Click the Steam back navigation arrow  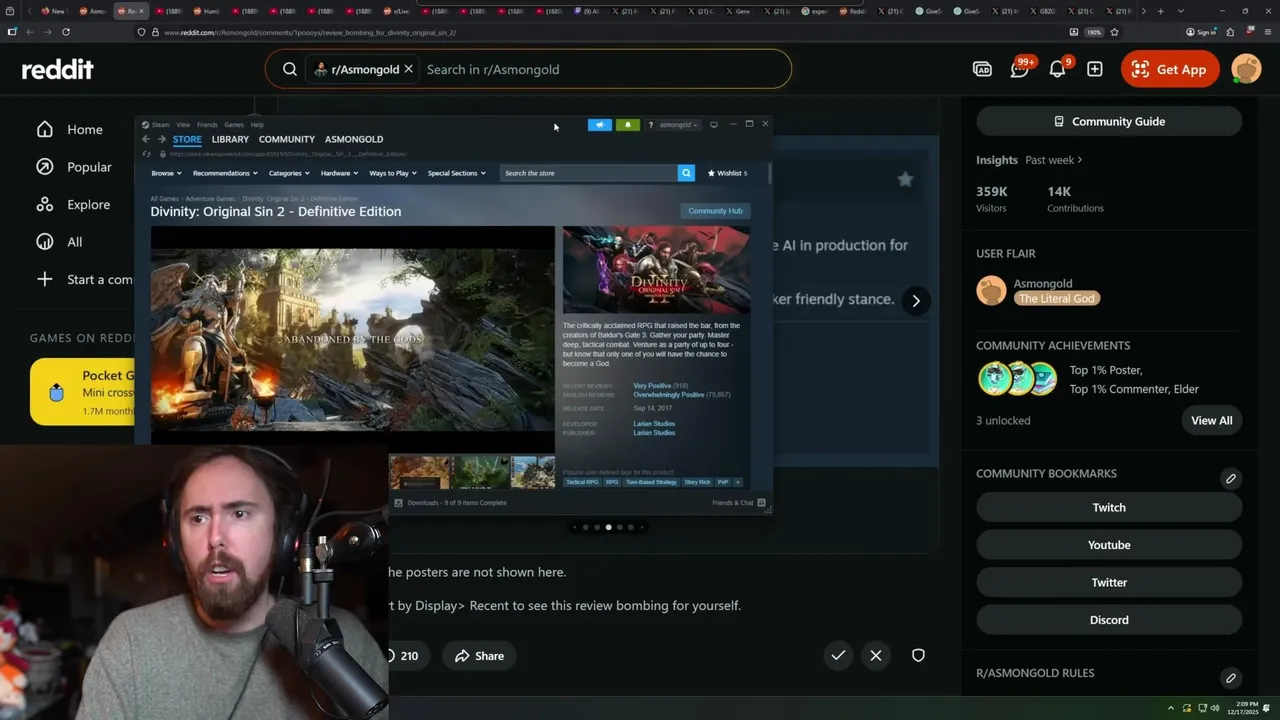(146, 139)
